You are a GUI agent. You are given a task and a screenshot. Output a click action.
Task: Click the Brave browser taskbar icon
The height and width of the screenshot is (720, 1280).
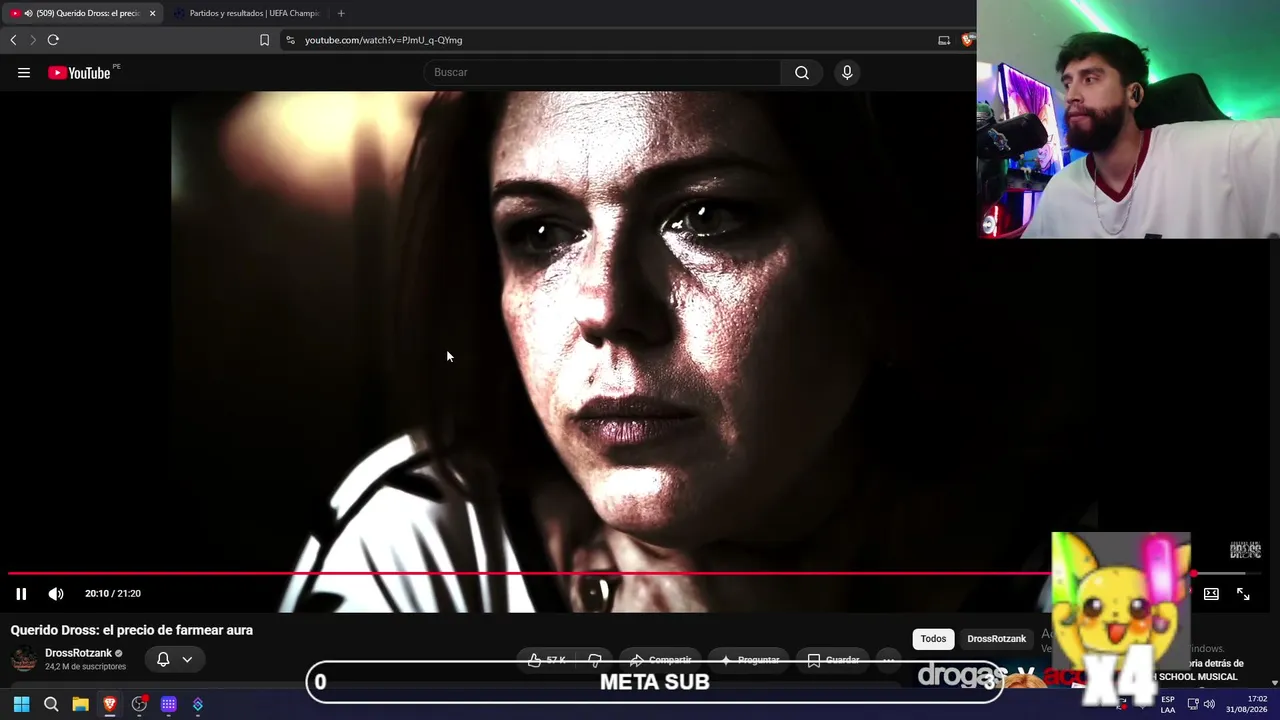[110, 705]
